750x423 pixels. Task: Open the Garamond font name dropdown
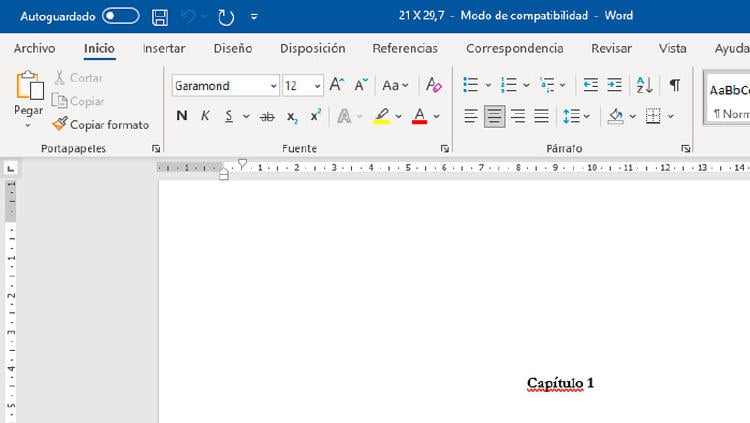tap(274, 87)
